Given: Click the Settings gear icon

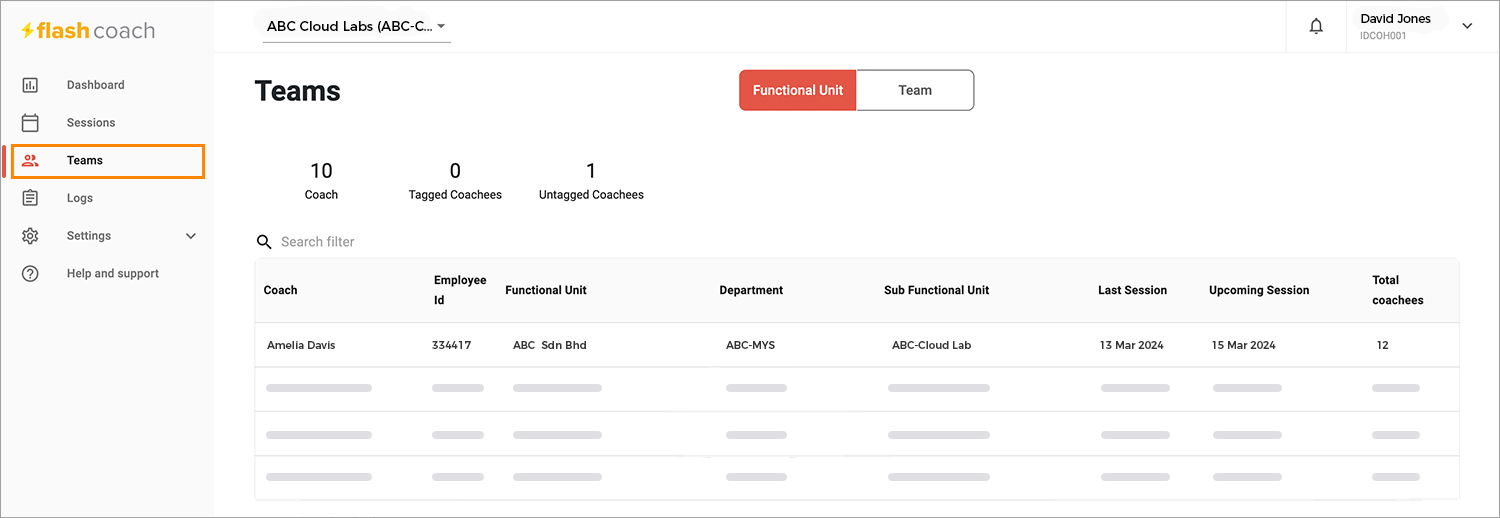Looking at the screenshot, I should click(30, 236).
